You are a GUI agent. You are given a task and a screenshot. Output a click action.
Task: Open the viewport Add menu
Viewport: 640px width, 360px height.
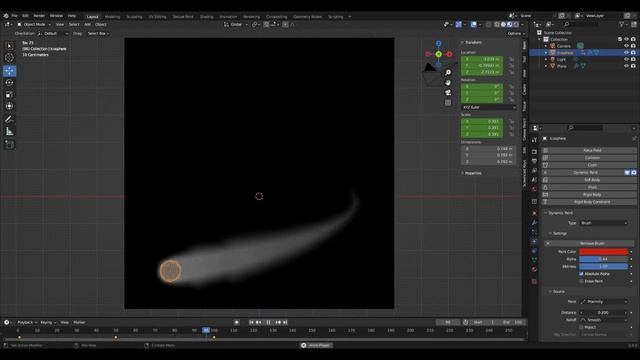click(x=87, y=24)
